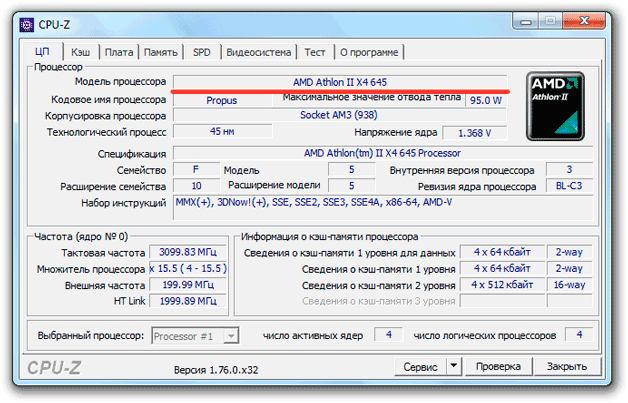The image size is (628, 403).
Task: Open the Плата tab
Action: tap(119, 52)
